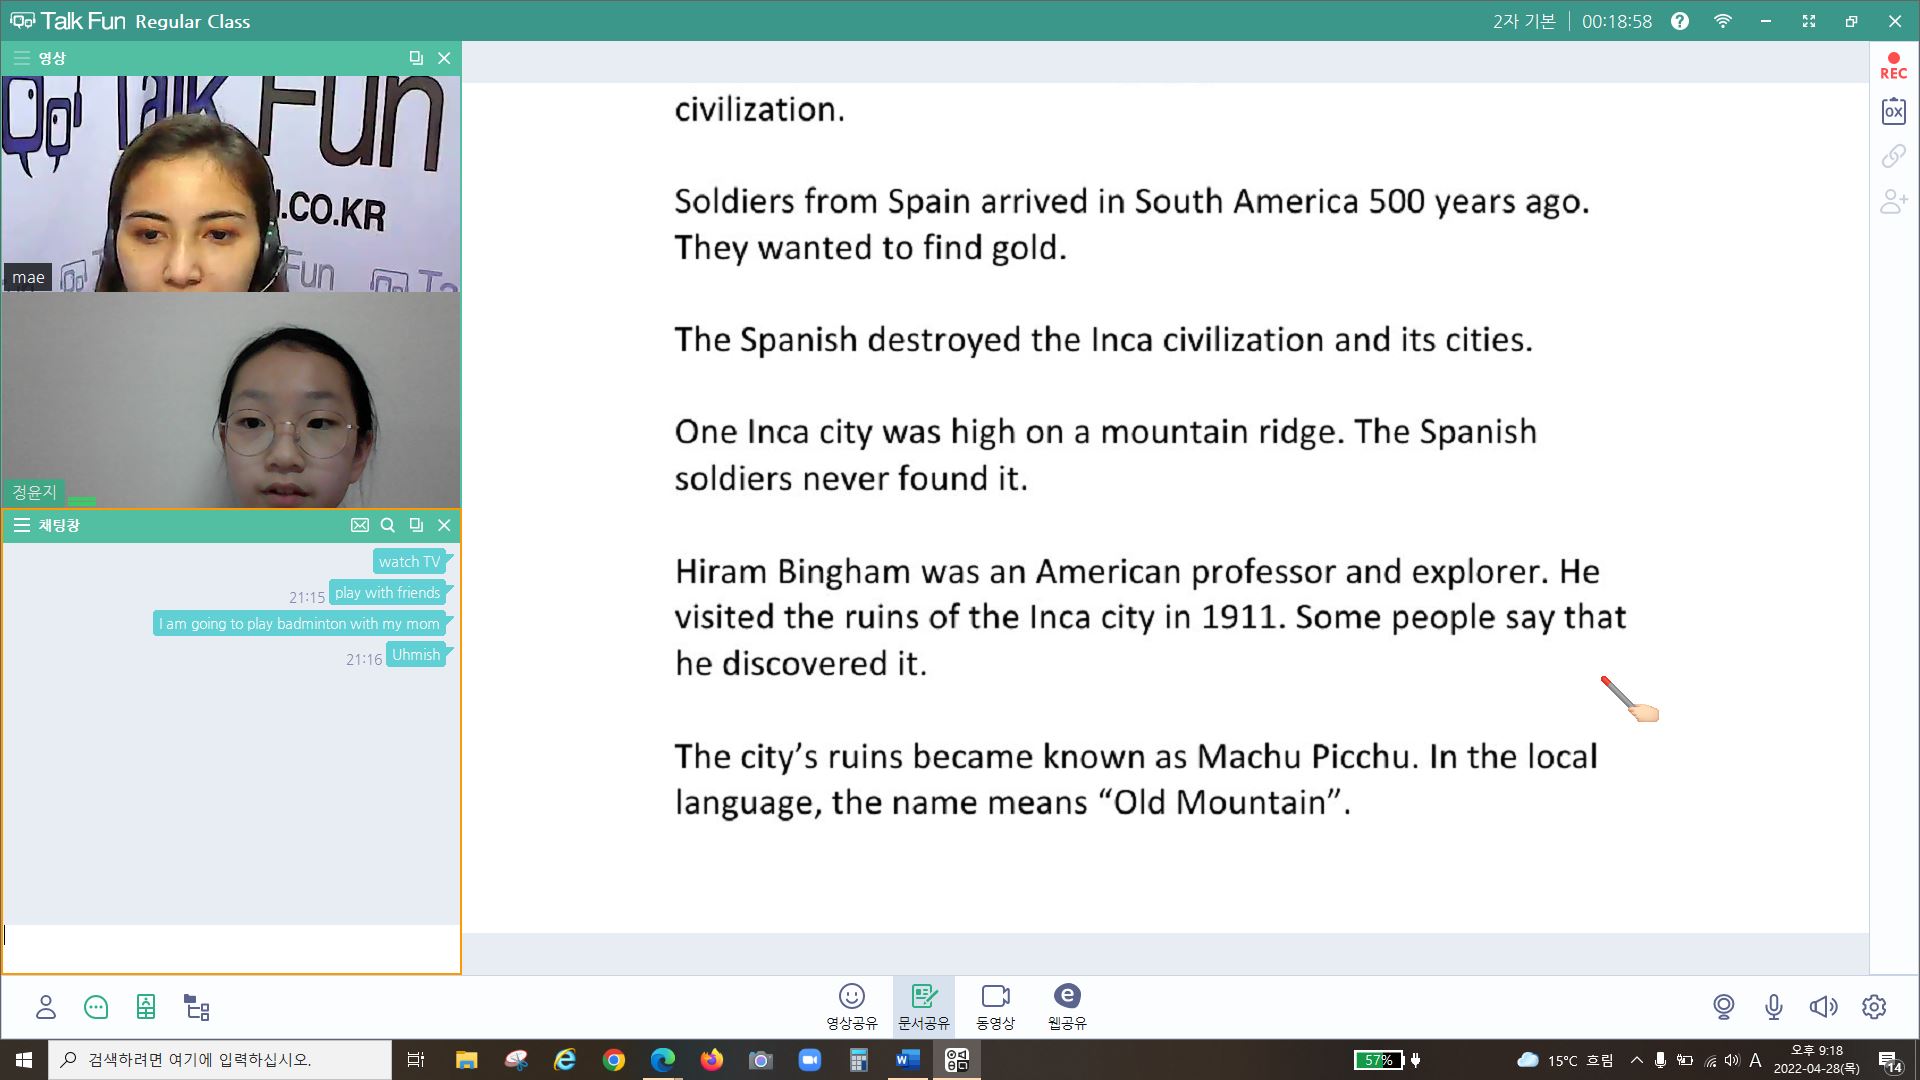Open the layout tree icon
Viewport: 1920px width, 1080px height.
coord(197,1007)
